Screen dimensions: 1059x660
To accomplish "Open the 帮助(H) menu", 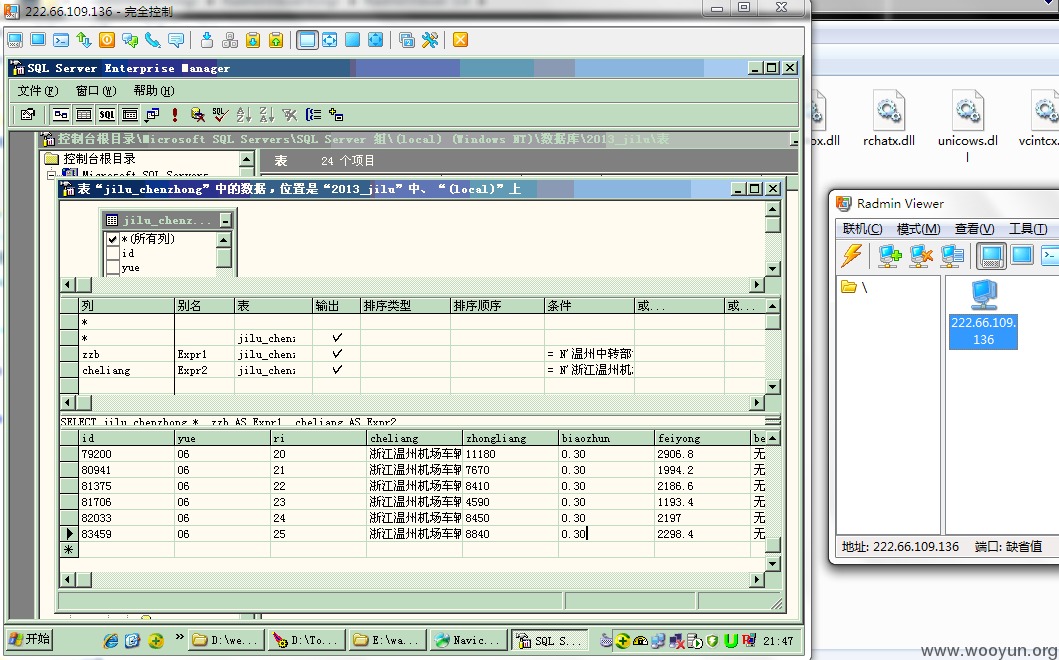I will [x=154, y=91].
